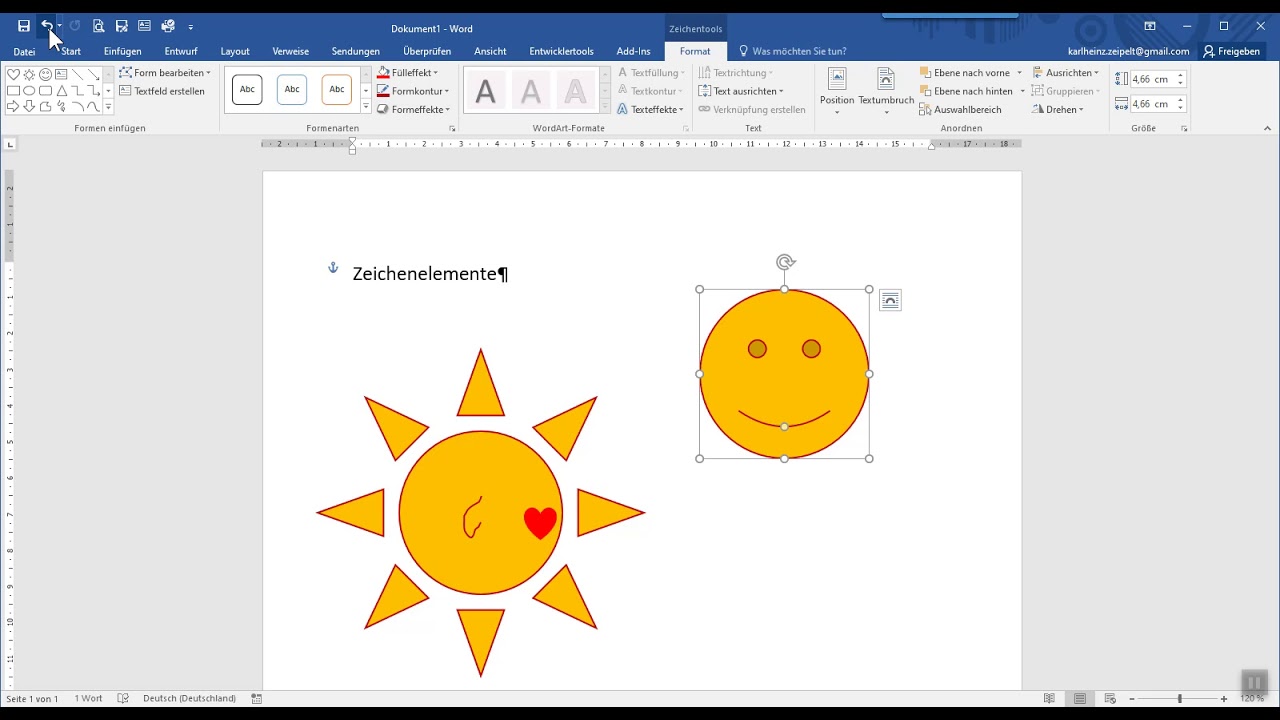1280x720 pixels.
Task: Expand the shapes gallery more arrow
Action: point(108,106)
